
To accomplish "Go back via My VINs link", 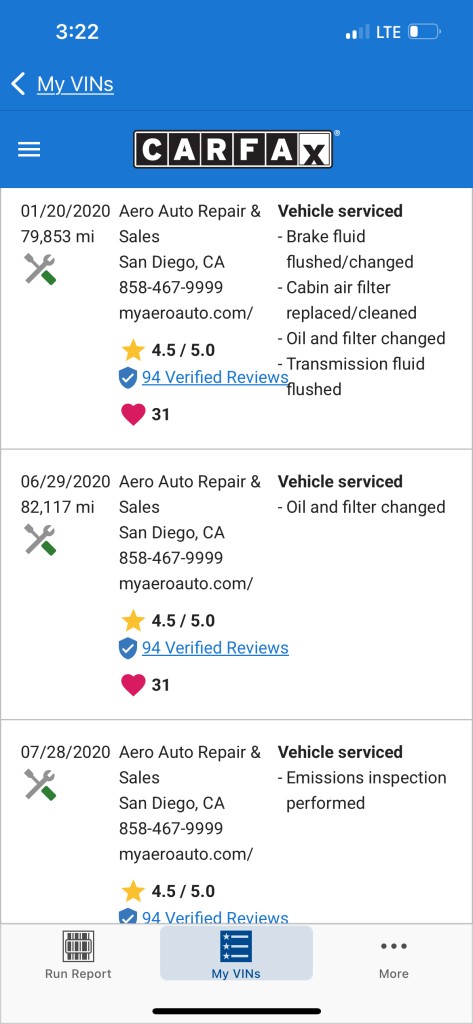I will [75, 84].
